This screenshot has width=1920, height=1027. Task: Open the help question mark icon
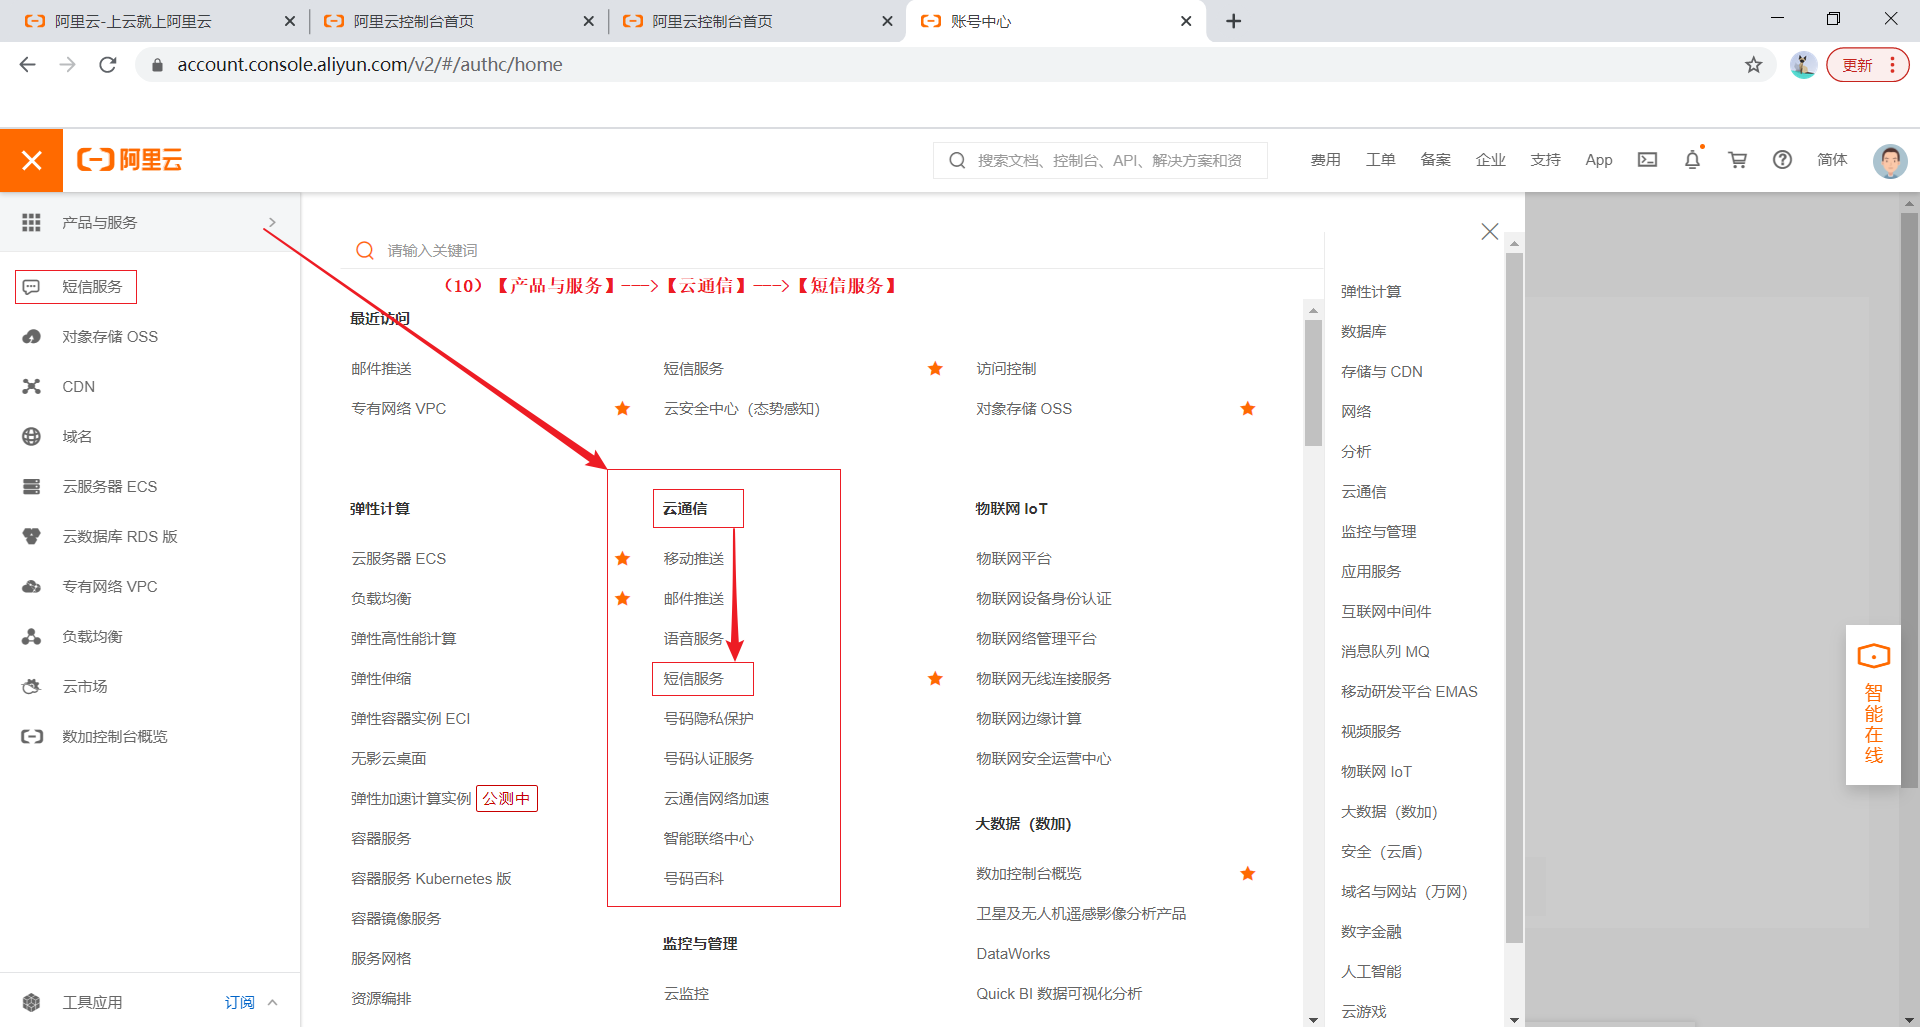click(1782, 160)
